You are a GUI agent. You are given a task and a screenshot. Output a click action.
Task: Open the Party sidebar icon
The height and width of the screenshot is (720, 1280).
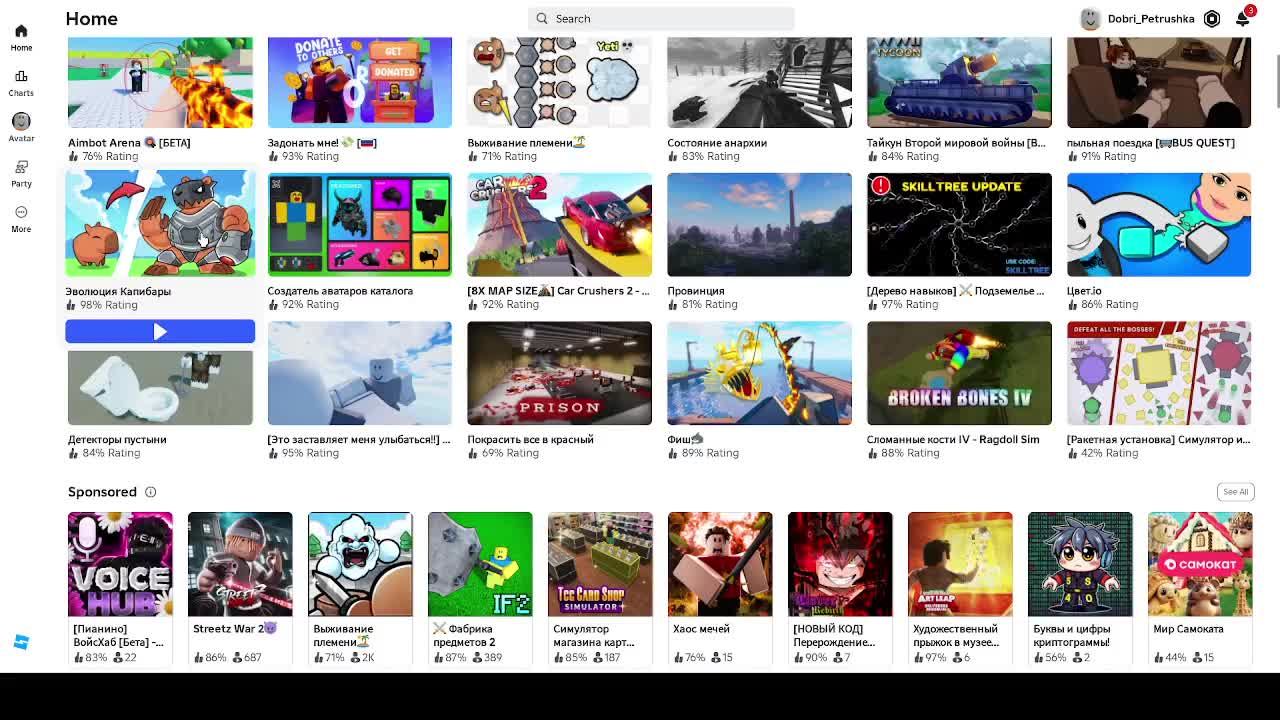click(21, 174)
